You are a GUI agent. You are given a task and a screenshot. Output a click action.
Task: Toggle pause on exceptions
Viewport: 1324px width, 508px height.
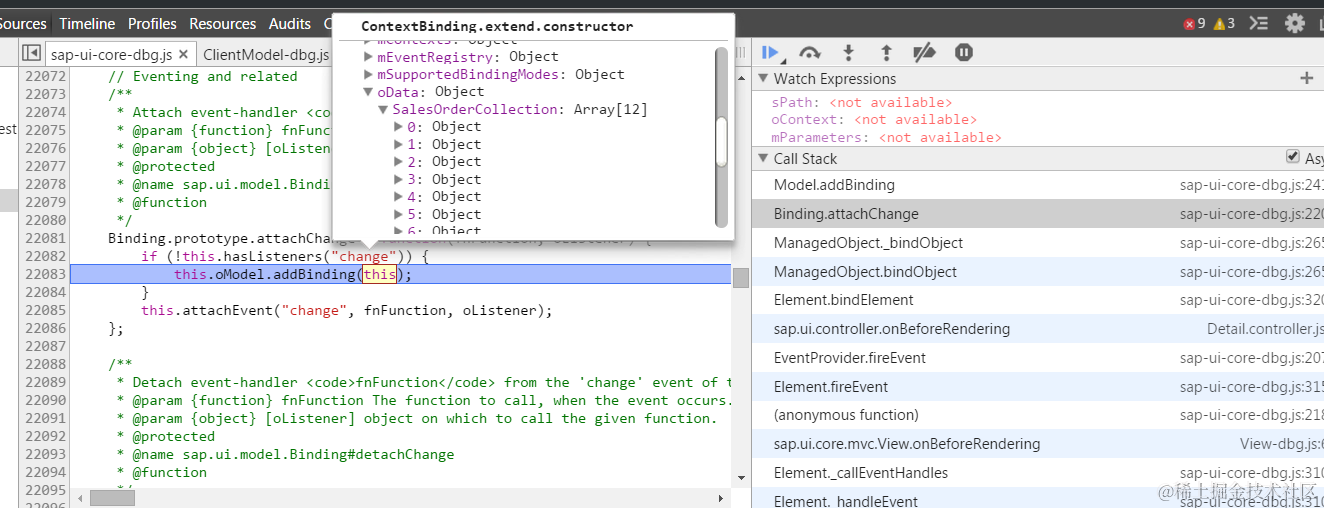tap(963, 52)
